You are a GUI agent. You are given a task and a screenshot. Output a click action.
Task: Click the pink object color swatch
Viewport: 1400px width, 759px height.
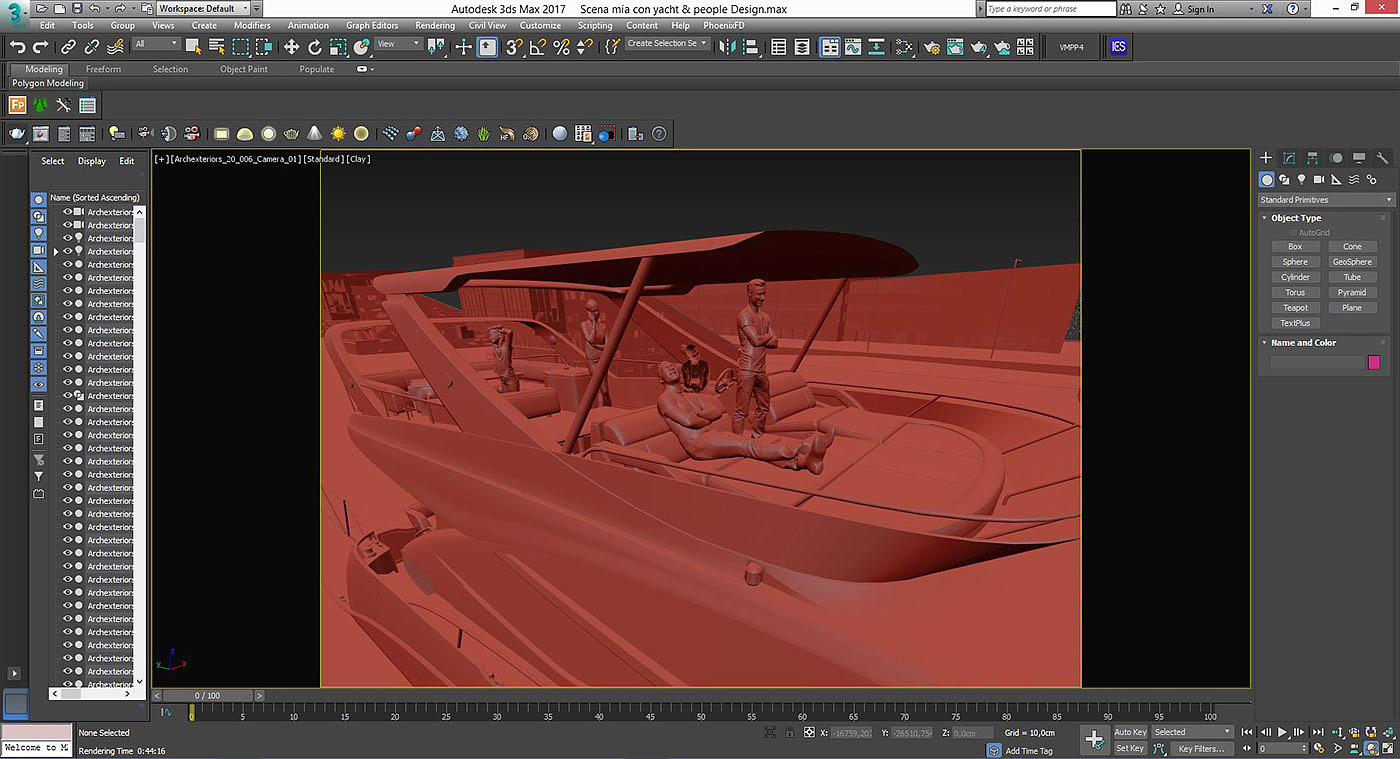(1374, 363)
